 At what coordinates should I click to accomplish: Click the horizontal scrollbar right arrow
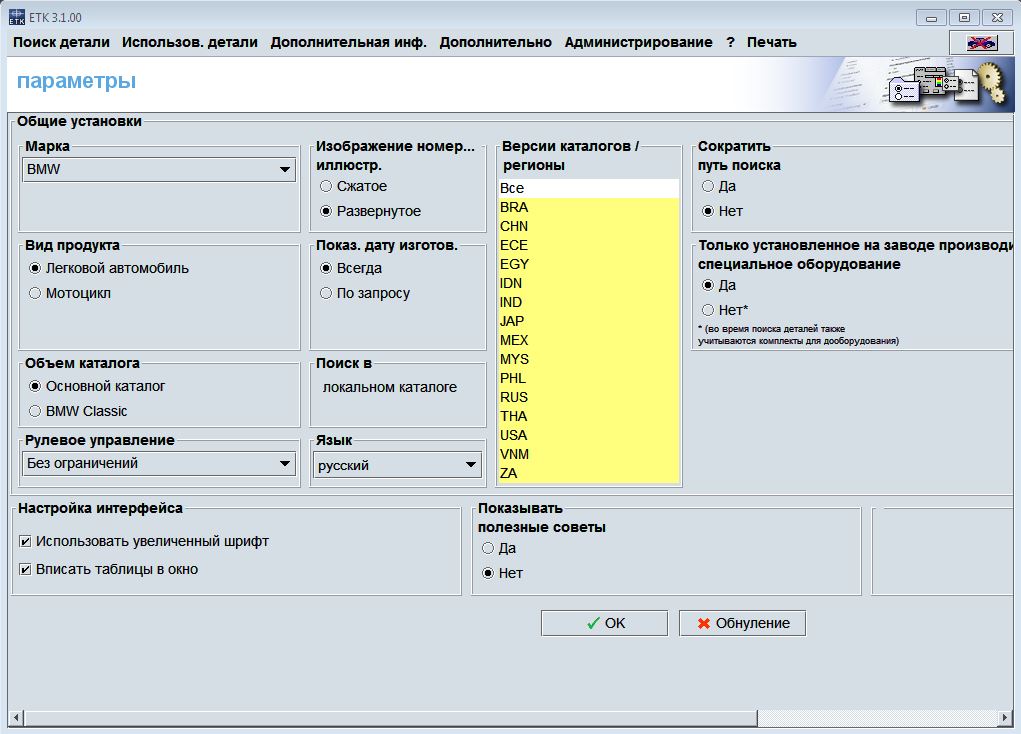1005,718
